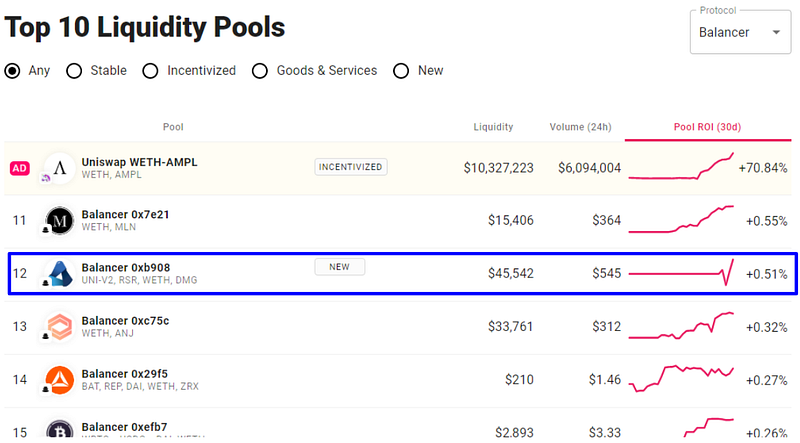Click the Balancer 0x29f5 orange BAT icon

point(60,379)
